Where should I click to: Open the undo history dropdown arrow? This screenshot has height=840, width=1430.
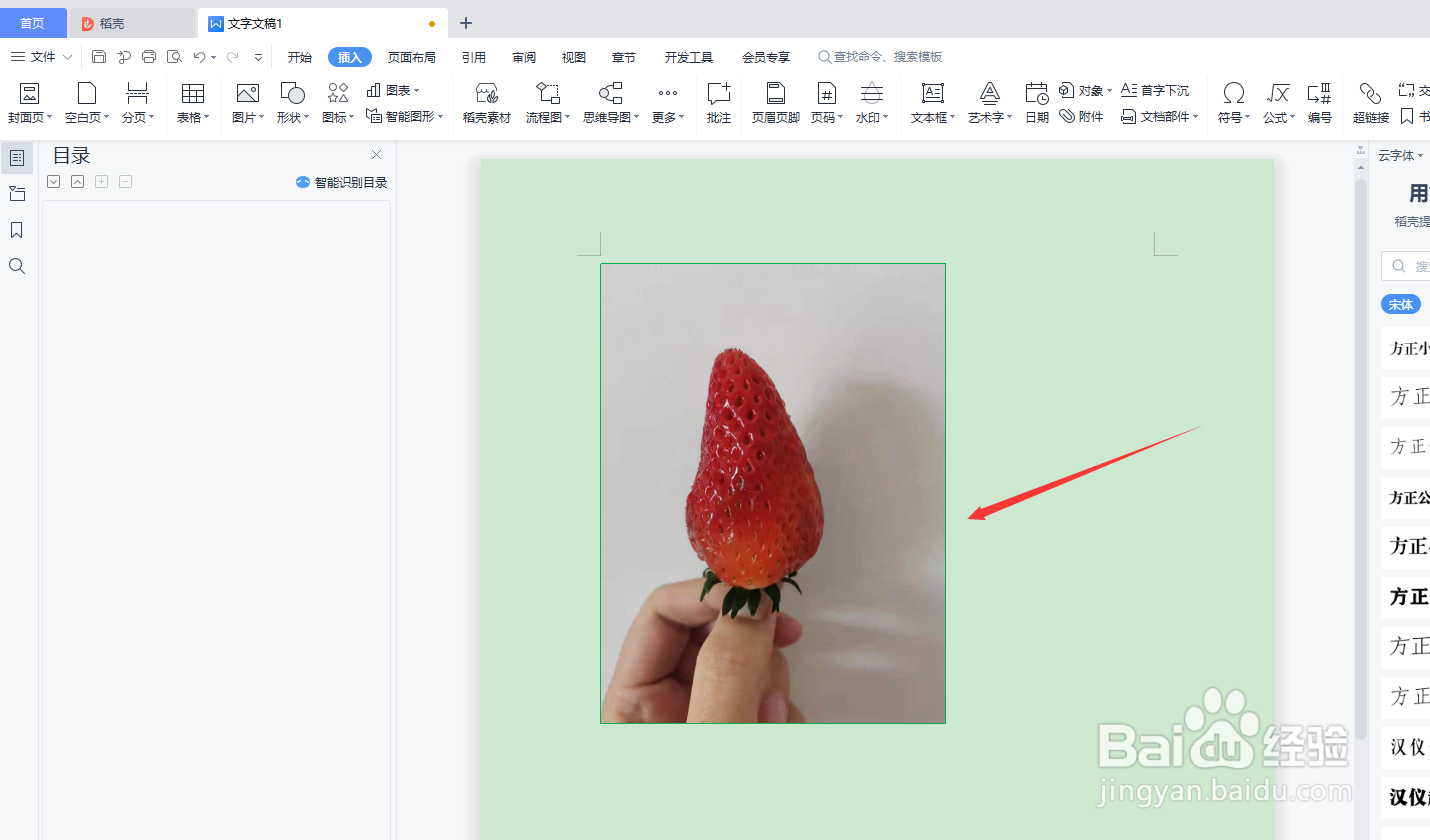[213, 58]
